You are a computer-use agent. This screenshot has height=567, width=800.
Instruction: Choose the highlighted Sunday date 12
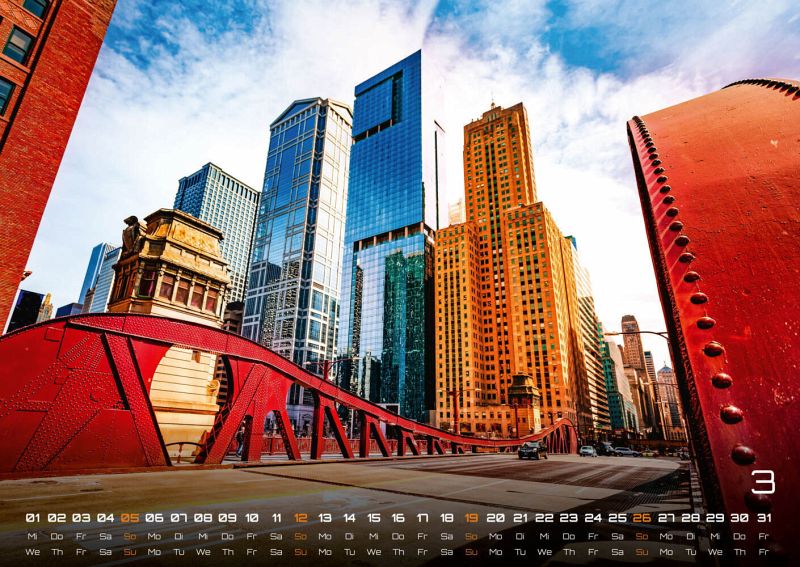click(300, 518)
